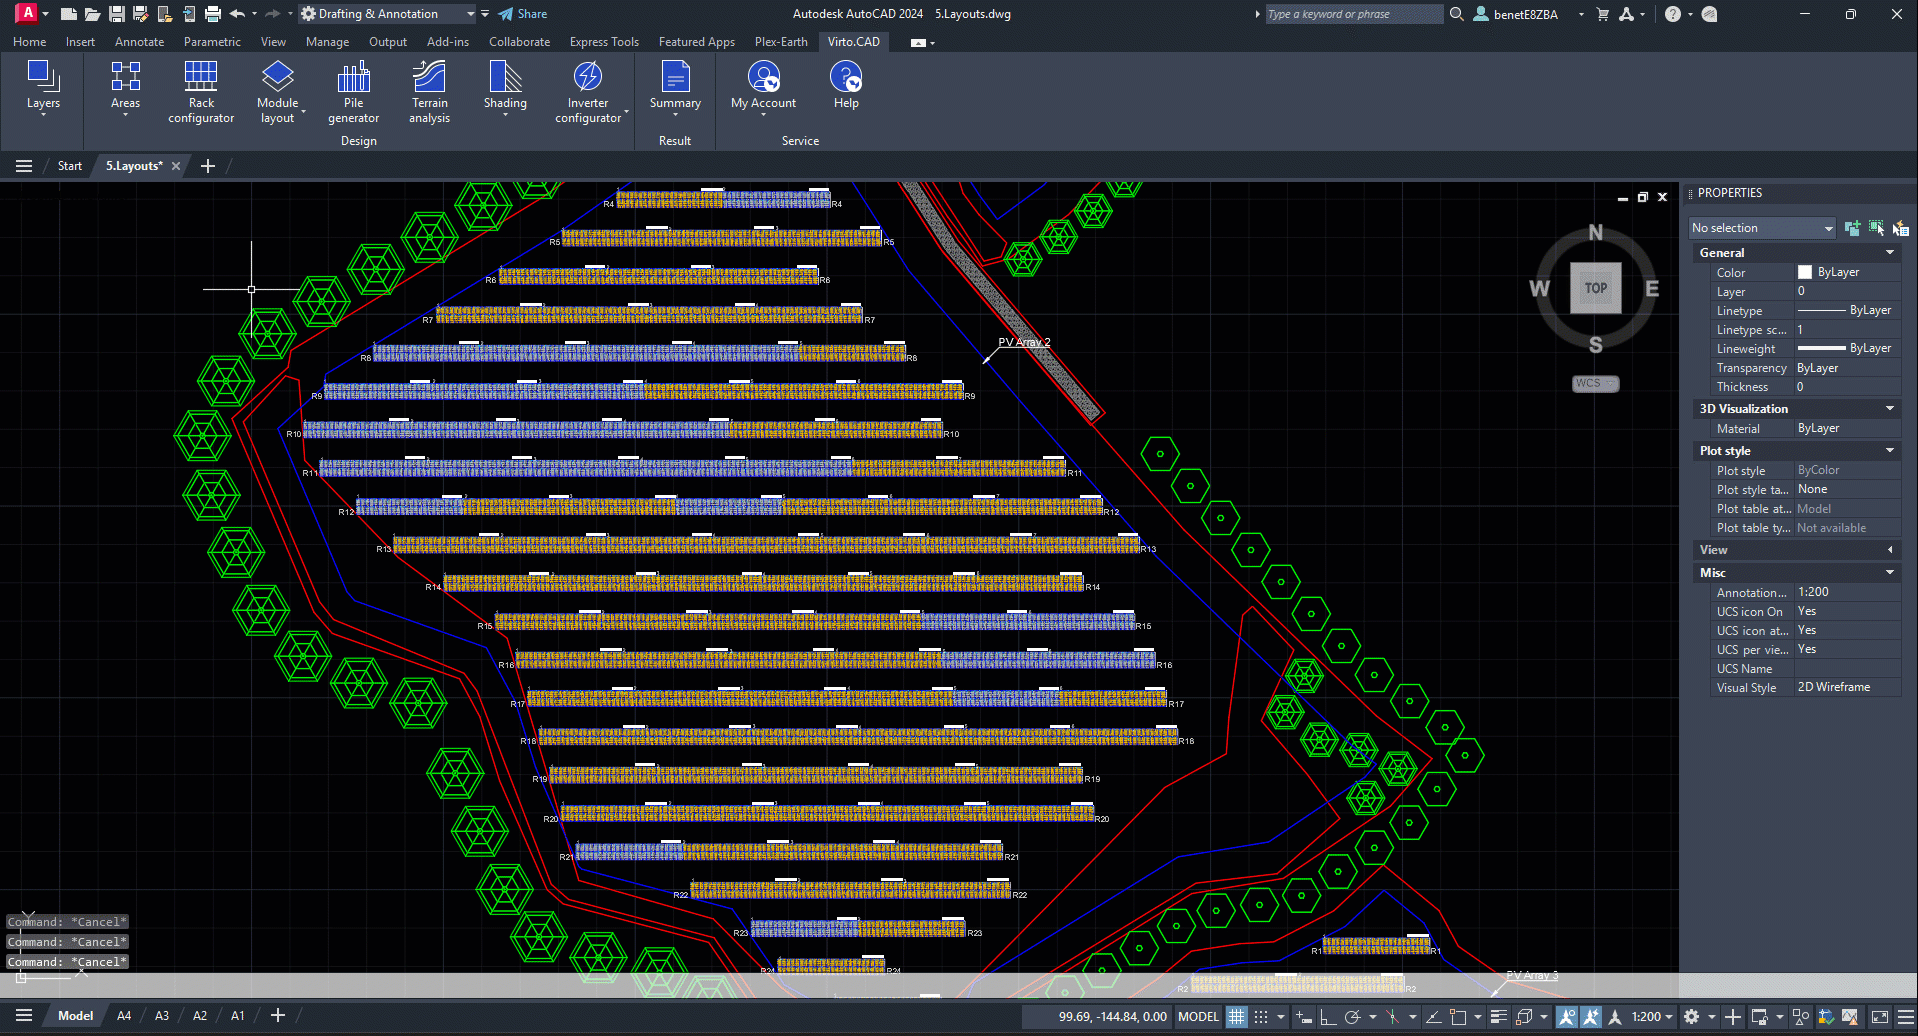This screenshot has width=1918, height=1036.
Task: Open the Areas tool
Action: click(125, 86)
